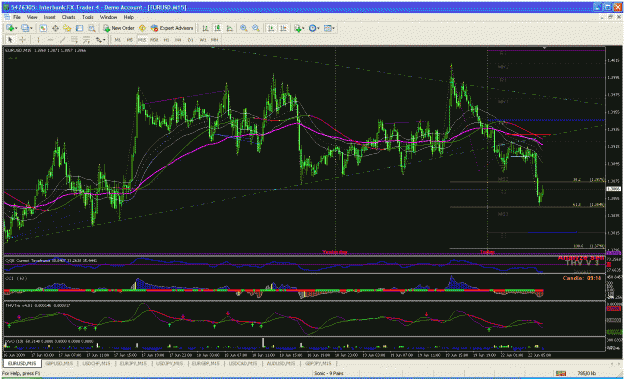Open the Terminal panel icon

(79, 28)
